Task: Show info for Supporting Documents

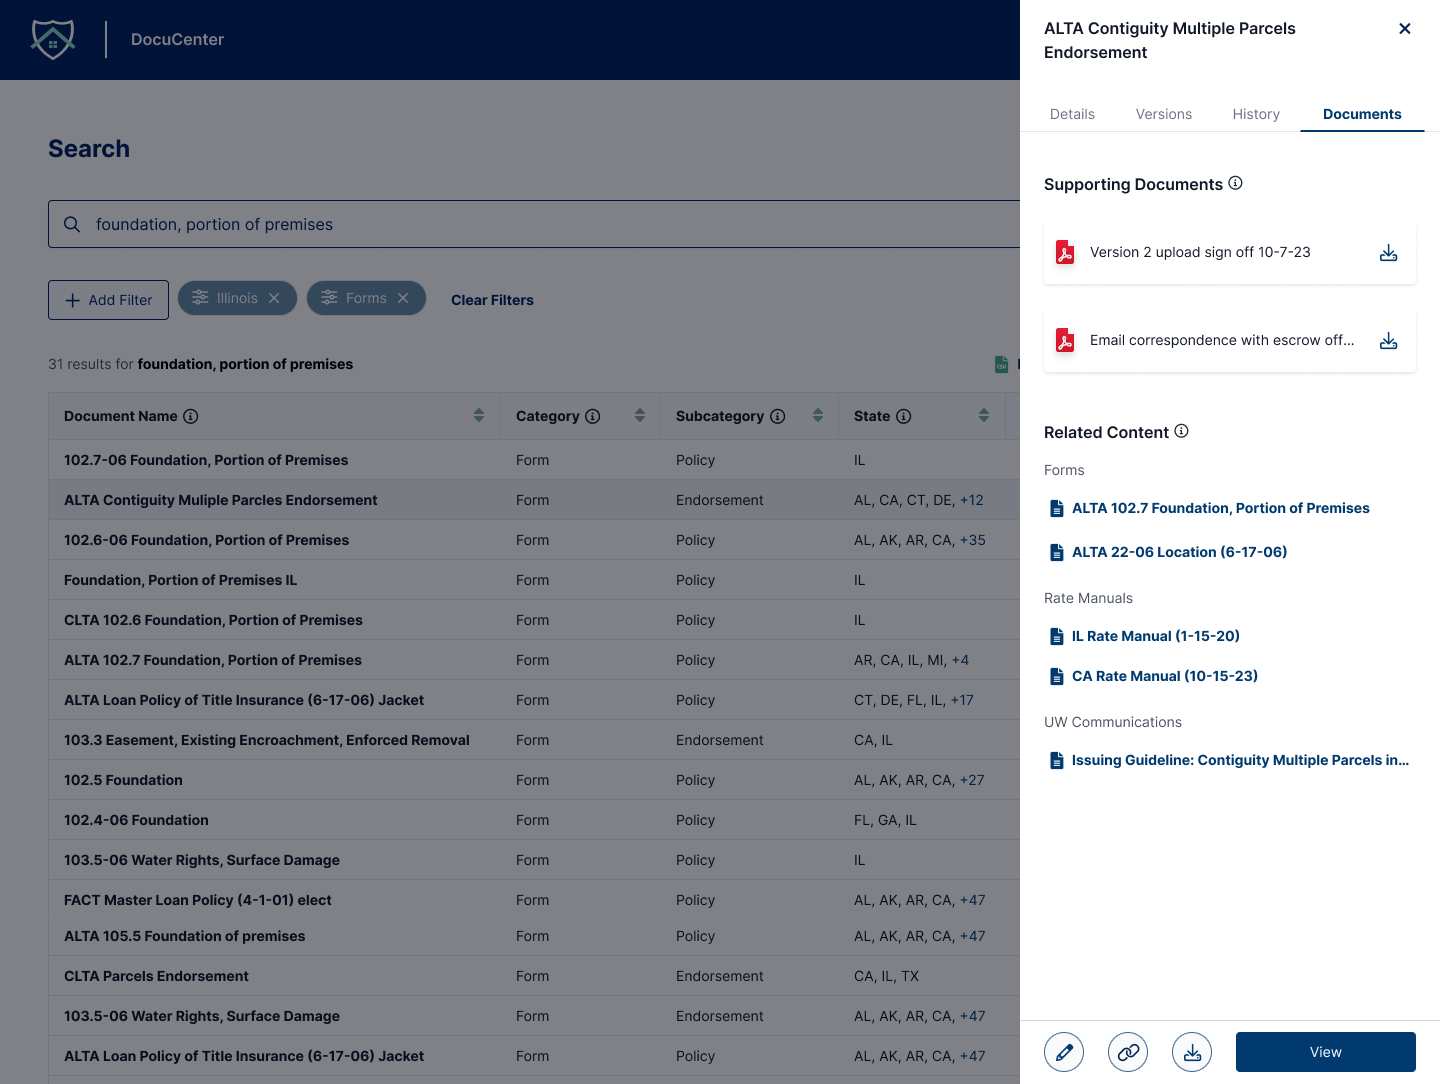Action: point(1235,183)
